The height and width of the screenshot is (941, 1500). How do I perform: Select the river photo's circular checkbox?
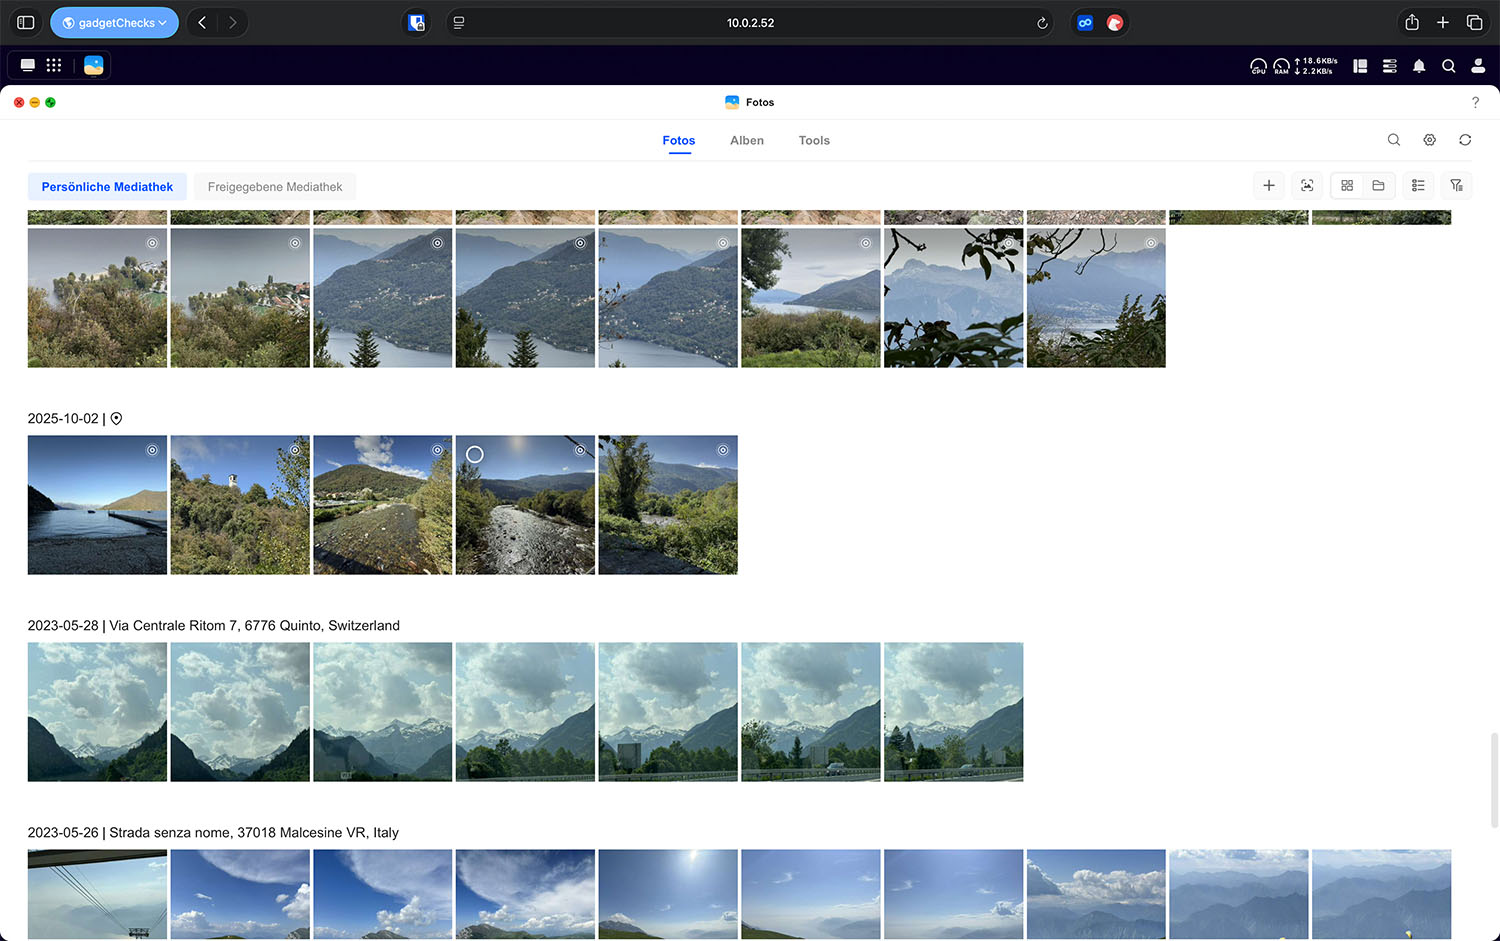pos(475,454)
